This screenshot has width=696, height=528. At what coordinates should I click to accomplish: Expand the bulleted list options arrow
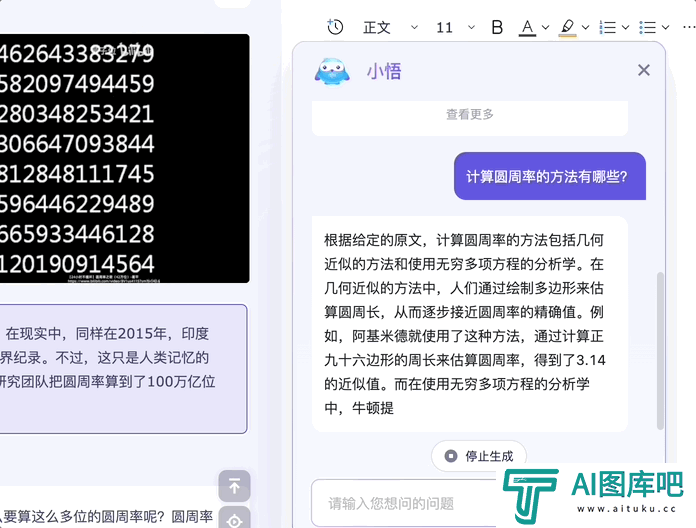click(x=665, y=28)
